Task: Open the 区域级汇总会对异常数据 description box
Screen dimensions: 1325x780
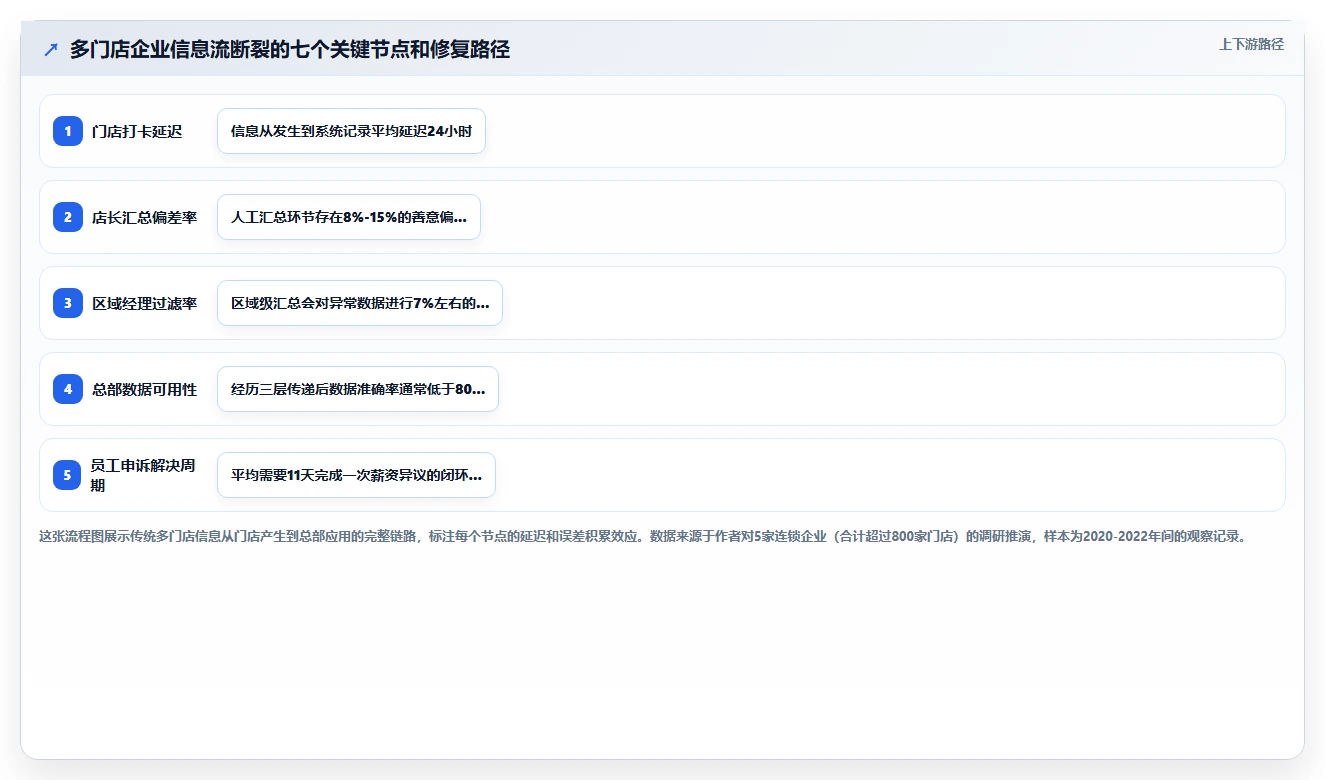Action: (x=360, y=303)
